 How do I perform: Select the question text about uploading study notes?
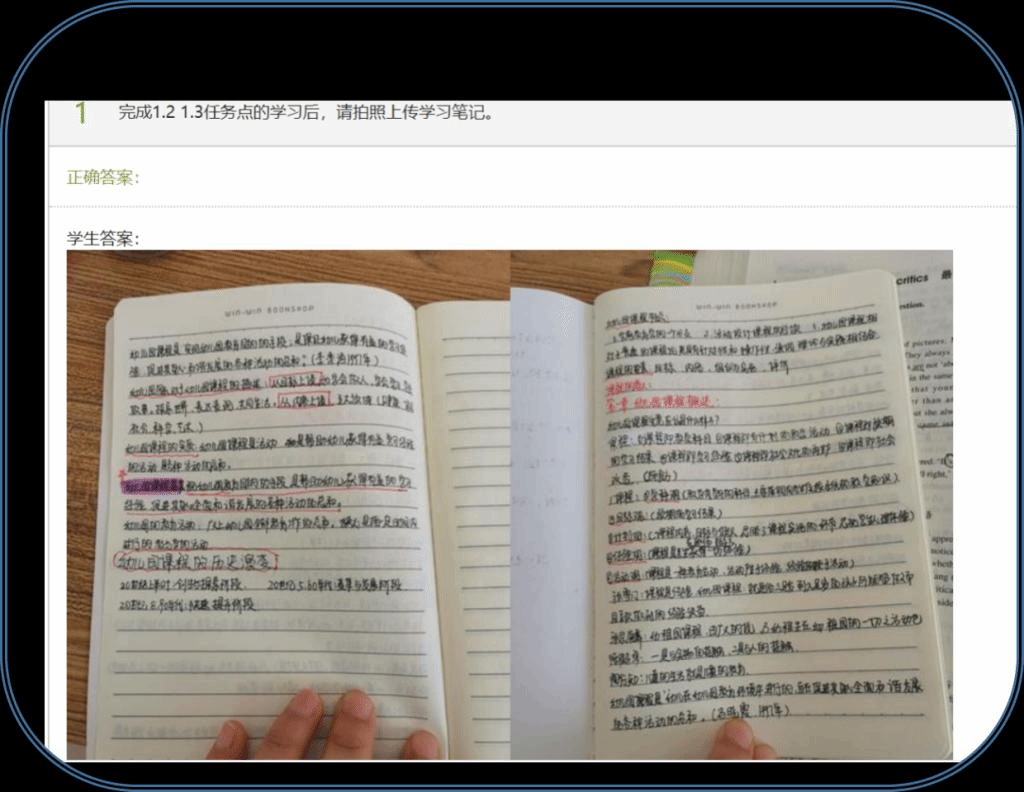(x=305, y=112)
